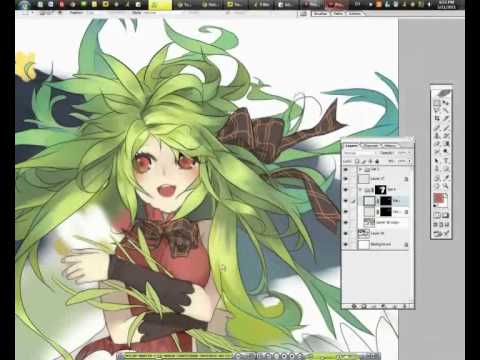Viewport: 480px width, 360px height.
Task: Select the Rectangular Marquee tool
Action: [437, 103]
